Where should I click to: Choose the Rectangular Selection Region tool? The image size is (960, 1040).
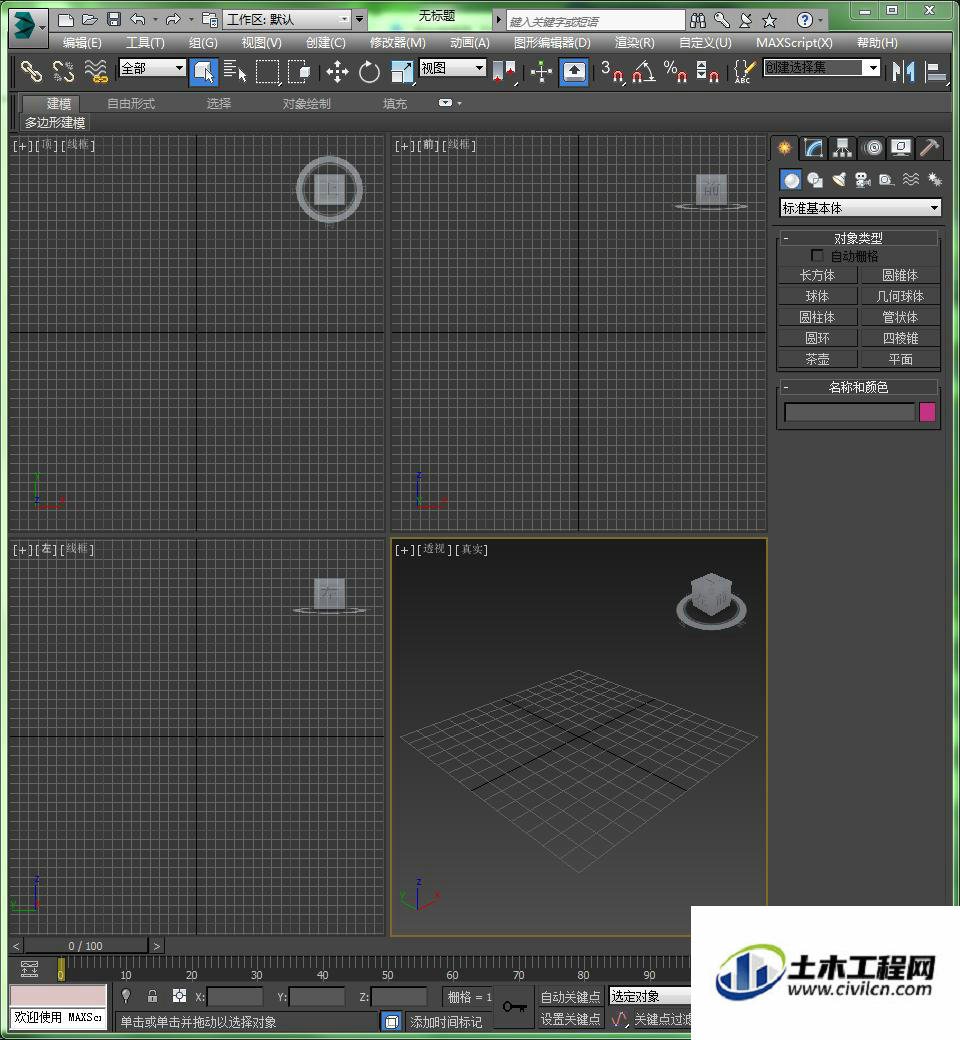(x=268, y=71)
